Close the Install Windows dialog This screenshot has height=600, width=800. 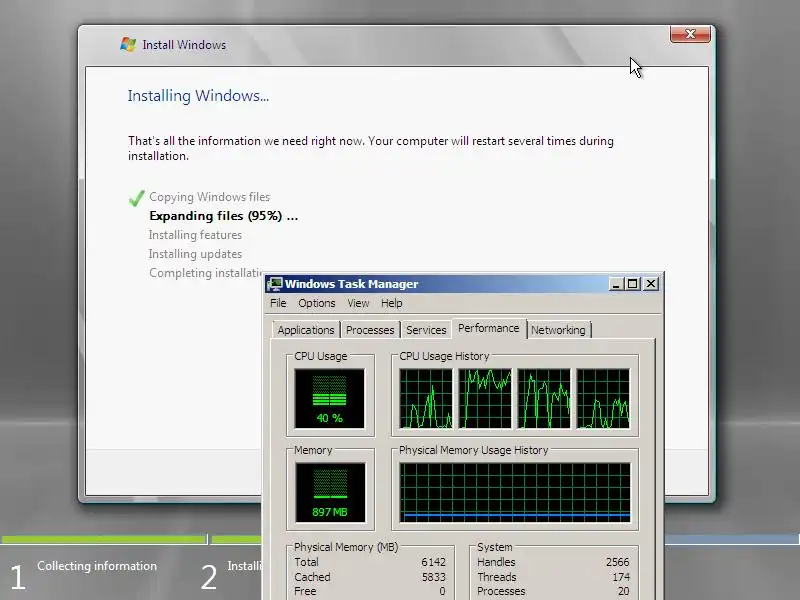(x=690, y=34)
